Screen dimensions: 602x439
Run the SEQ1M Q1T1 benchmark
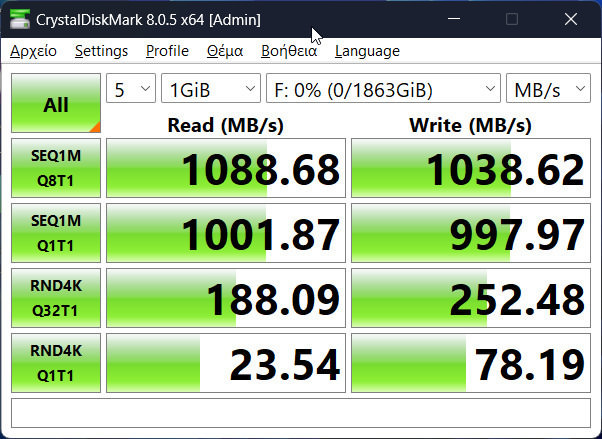tap(55, 233)
